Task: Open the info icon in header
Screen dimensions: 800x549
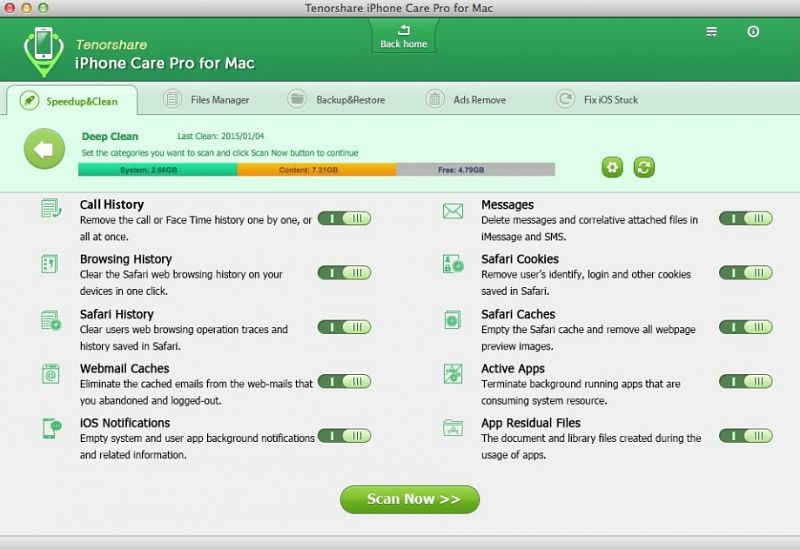Action: [x=753, y=32]
